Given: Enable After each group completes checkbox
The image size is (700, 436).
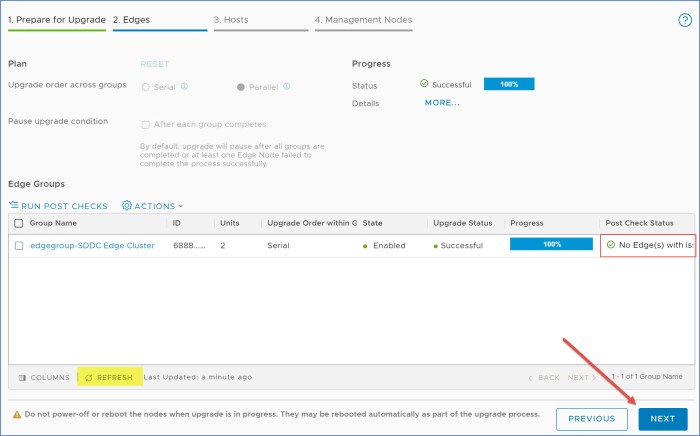Looking at the screenshot, I should pyautogui.click(x=146, y=125).
